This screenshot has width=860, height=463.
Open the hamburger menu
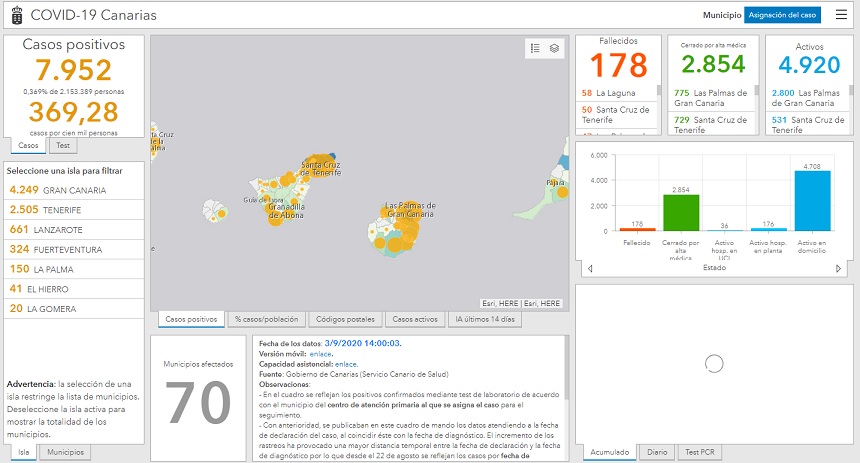[840, 15]
